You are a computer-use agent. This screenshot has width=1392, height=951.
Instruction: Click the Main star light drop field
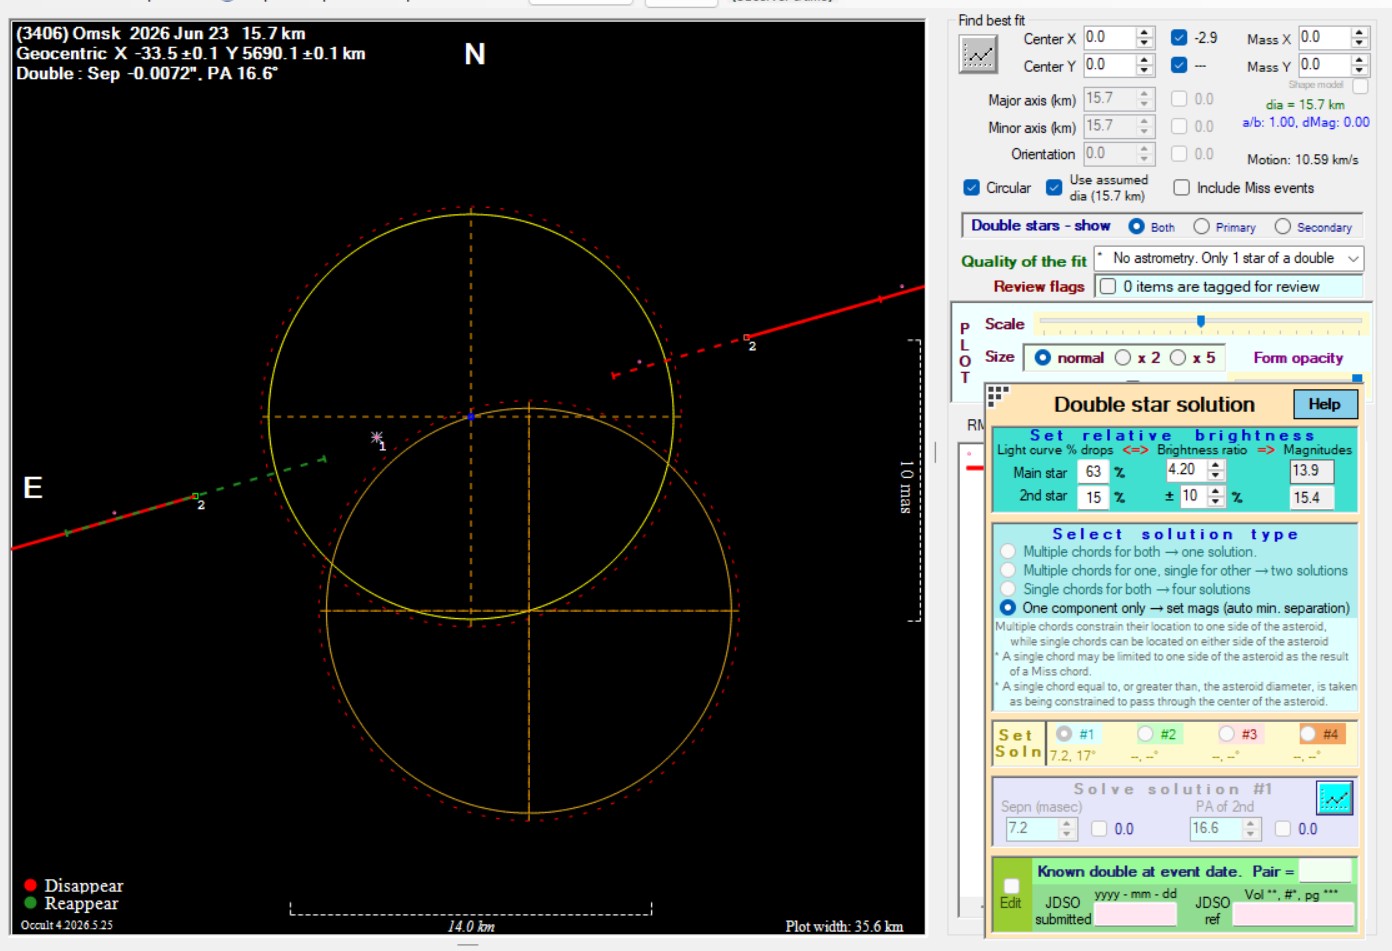pos(1093,472)
